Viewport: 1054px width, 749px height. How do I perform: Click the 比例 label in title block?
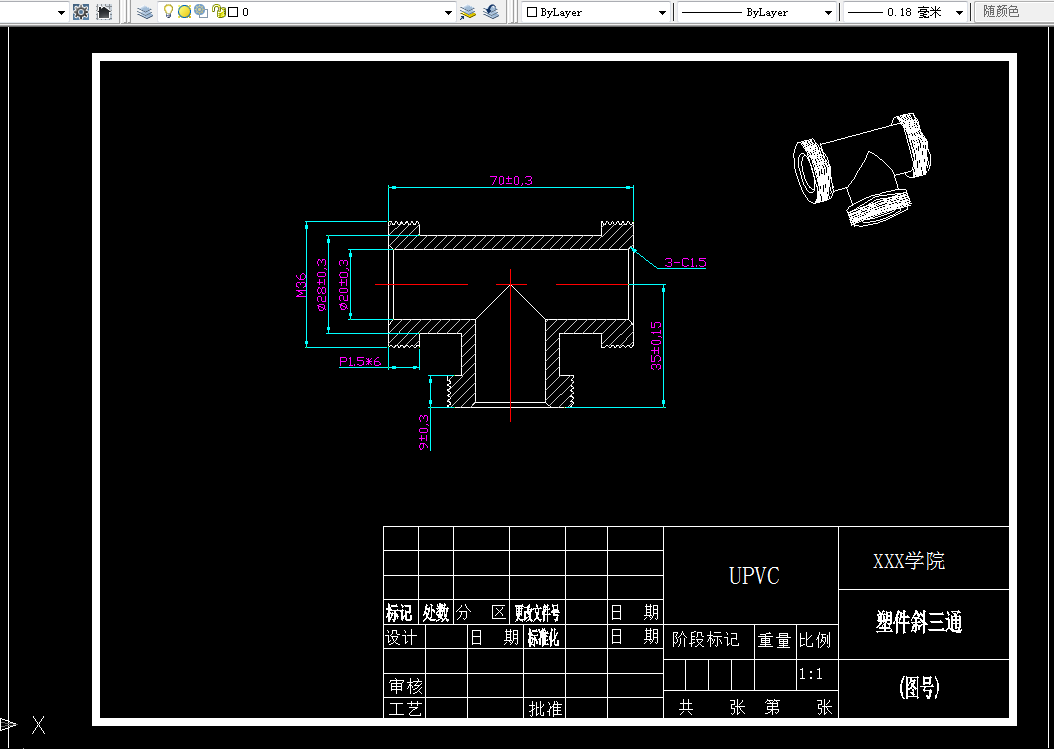click(815, 640)
